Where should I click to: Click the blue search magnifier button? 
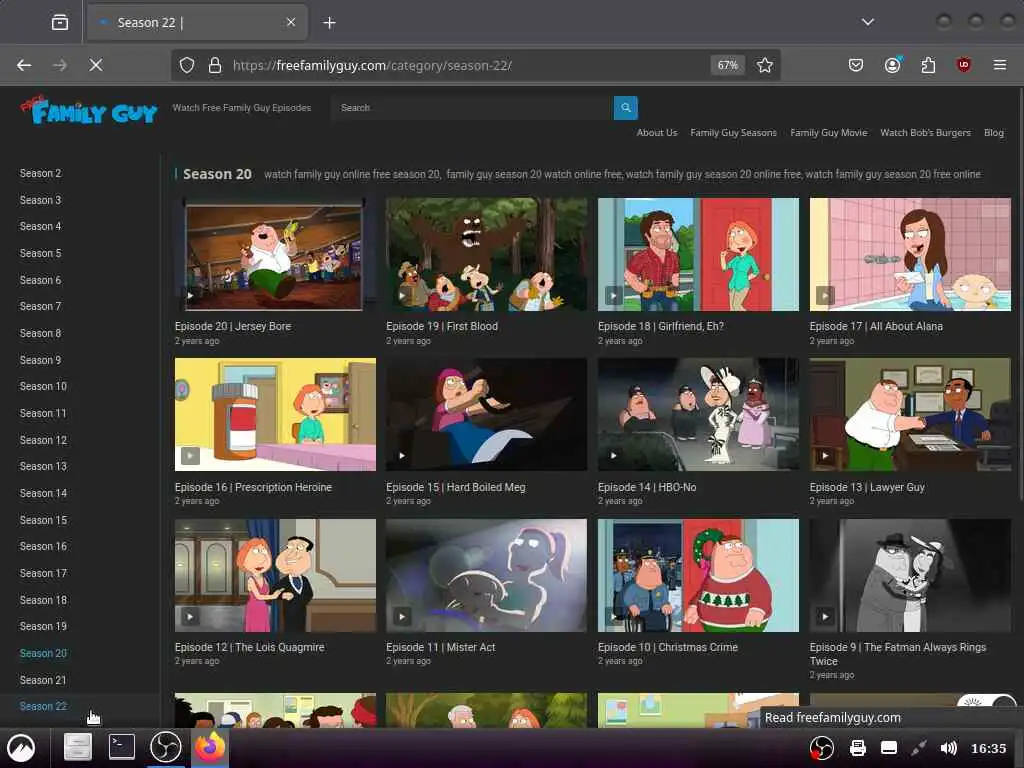626,108
